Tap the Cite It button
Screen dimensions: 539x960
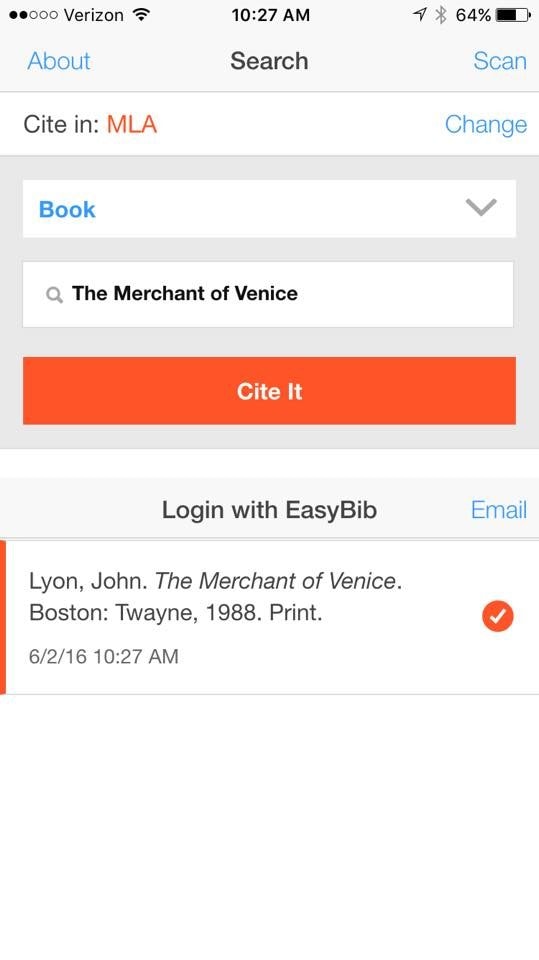click(269, 391)
